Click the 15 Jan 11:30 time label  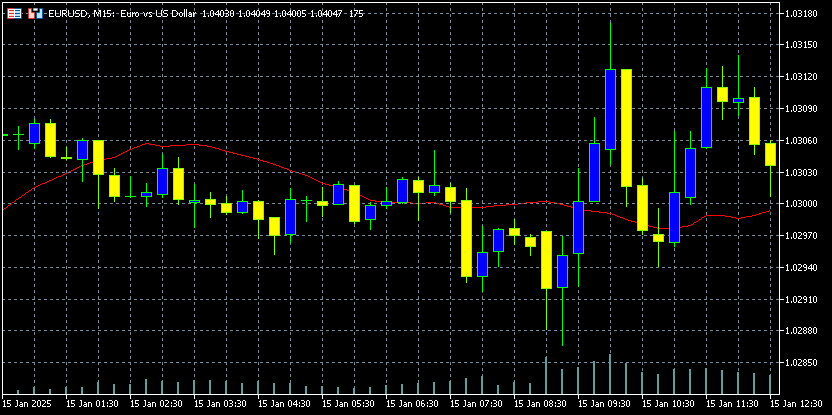tap(734, 404)
